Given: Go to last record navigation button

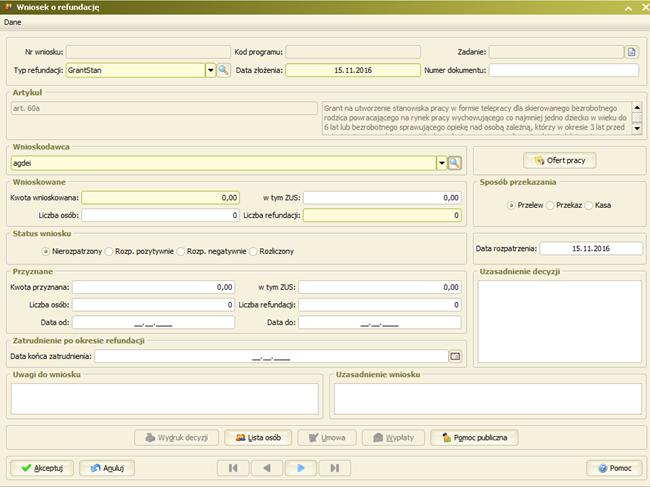Looking at the screenshot, I should pyautogui.click(x=335, y=468).
